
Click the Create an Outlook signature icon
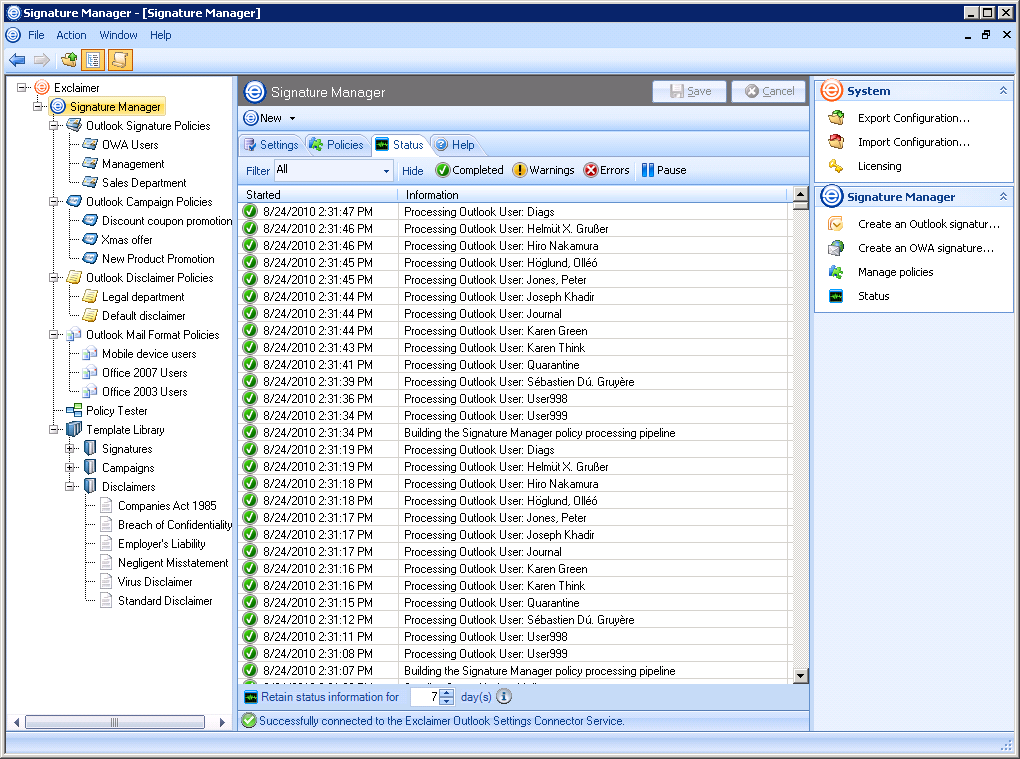[x=836, y=224]
